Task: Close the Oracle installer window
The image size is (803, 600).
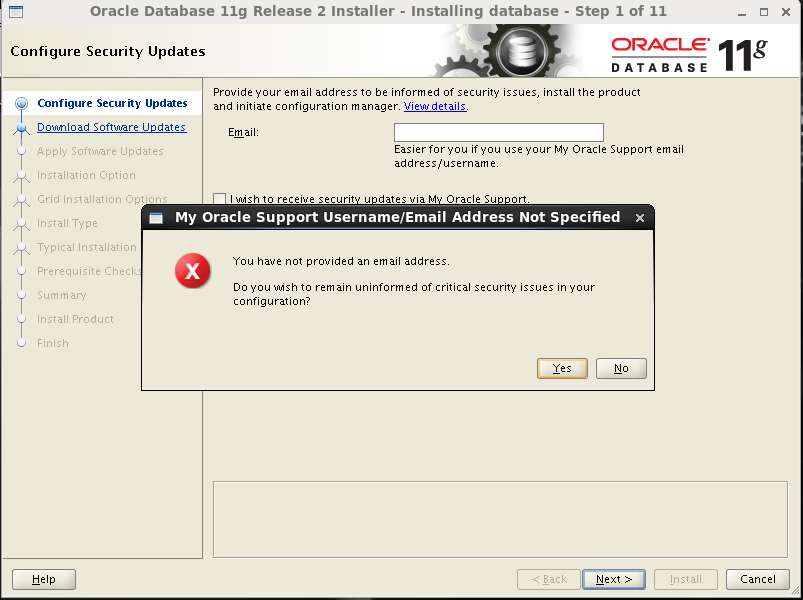Action: pos(786,12)
